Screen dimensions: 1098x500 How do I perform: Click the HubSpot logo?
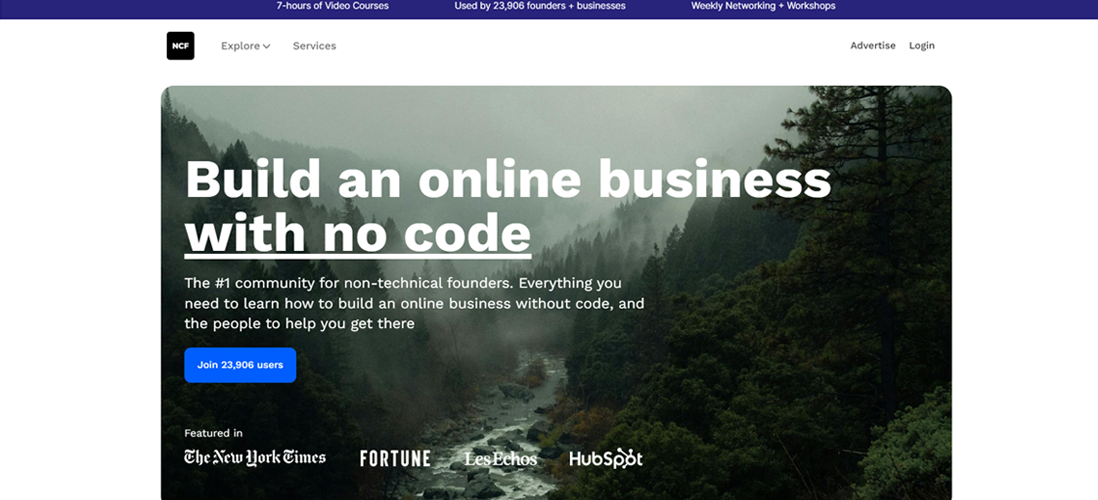[606, 459]
